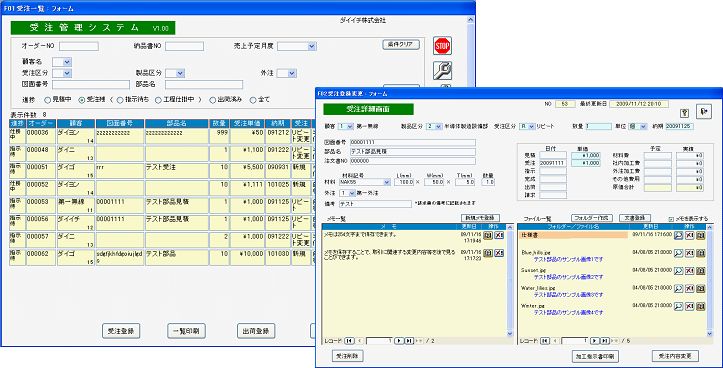Click the オーダーNO input field

click(78, 46)
